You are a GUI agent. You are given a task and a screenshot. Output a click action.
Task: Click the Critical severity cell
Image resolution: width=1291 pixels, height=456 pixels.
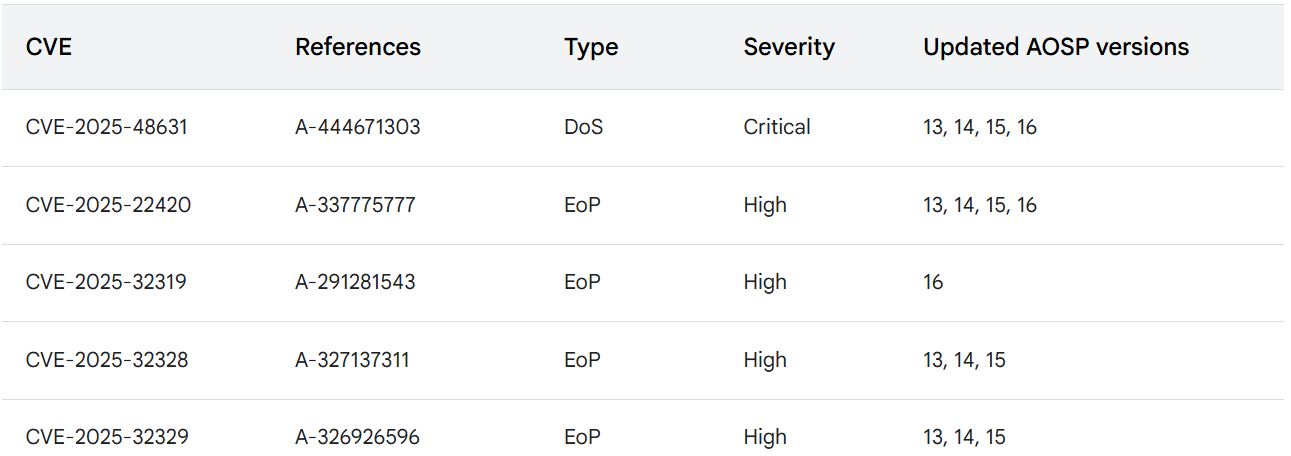pos(776,127)
